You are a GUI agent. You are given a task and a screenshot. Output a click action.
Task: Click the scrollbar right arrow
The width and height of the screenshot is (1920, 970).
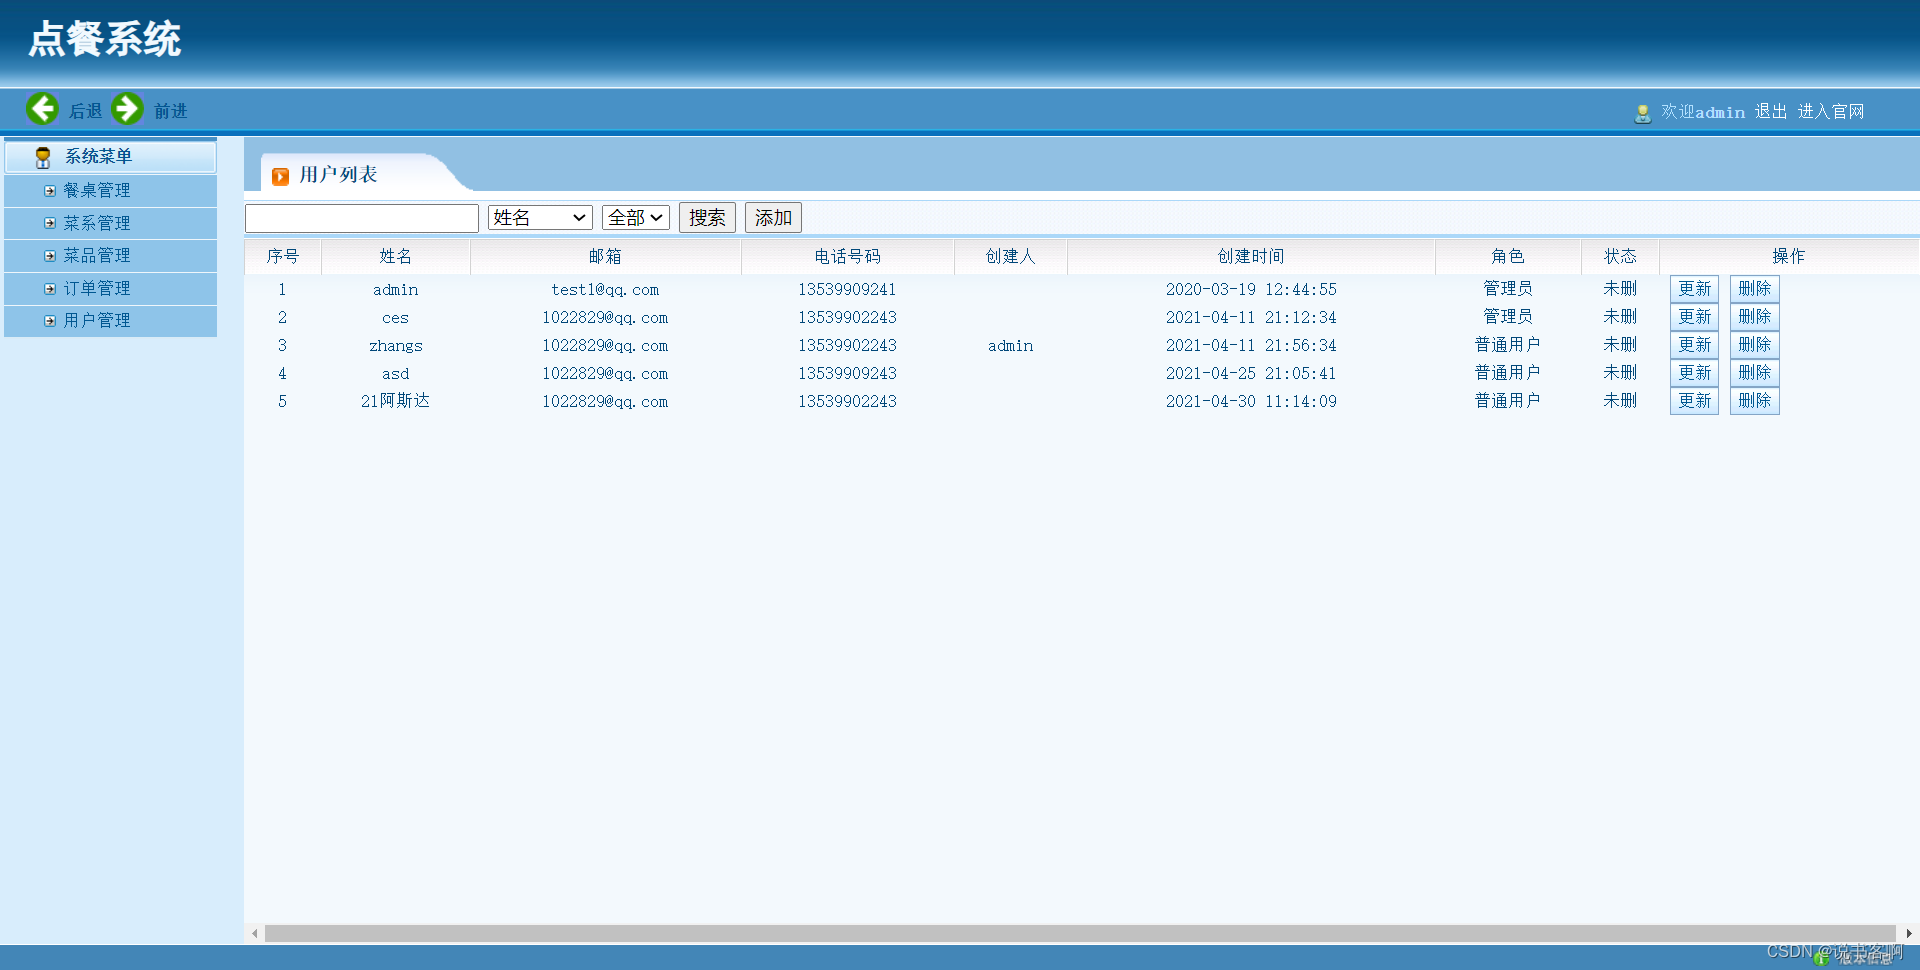(x=1909, y=933)
